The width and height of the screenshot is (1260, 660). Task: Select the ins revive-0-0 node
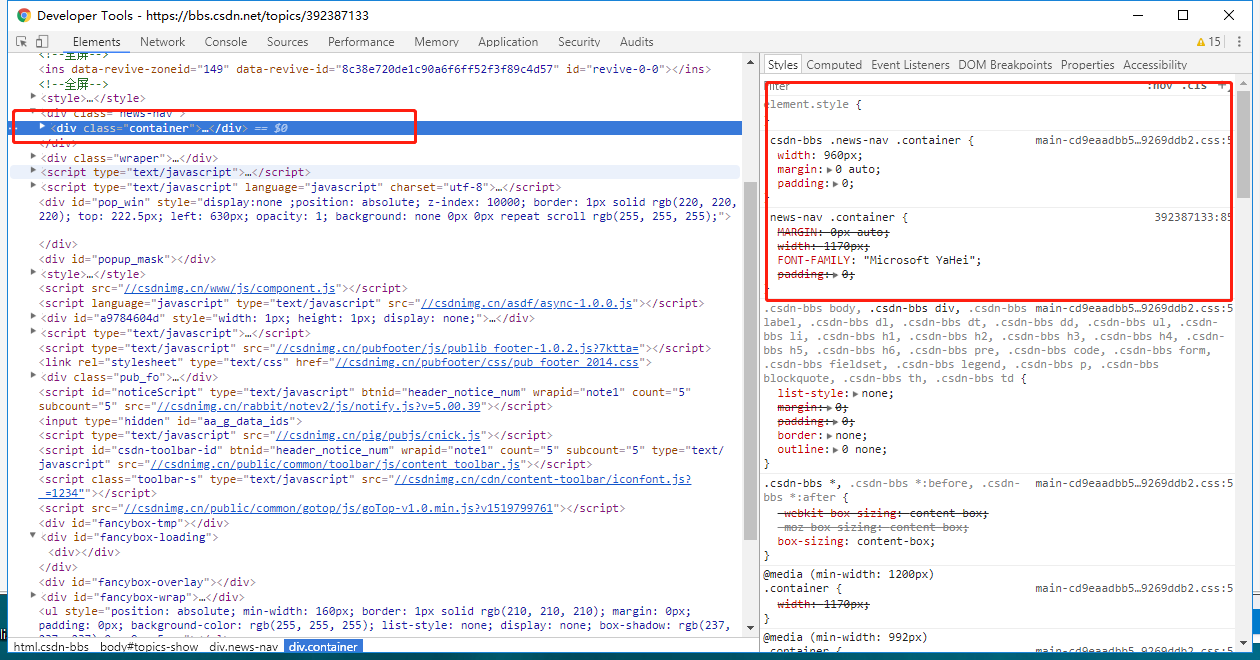375,69
